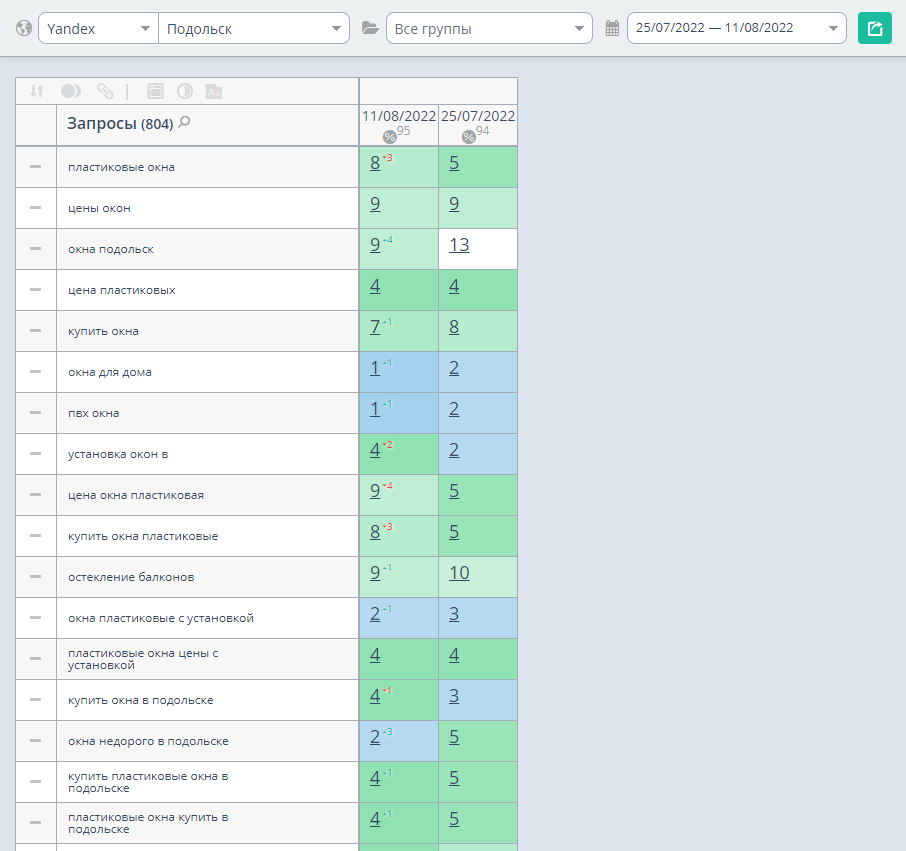Viewport: 906px width, 851px height.
Task: Click the green export button
Action: (874, 28)
